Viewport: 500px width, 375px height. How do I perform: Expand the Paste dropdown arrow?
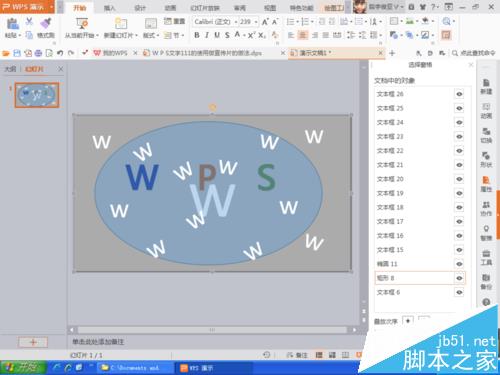click(x=20, y=35)
